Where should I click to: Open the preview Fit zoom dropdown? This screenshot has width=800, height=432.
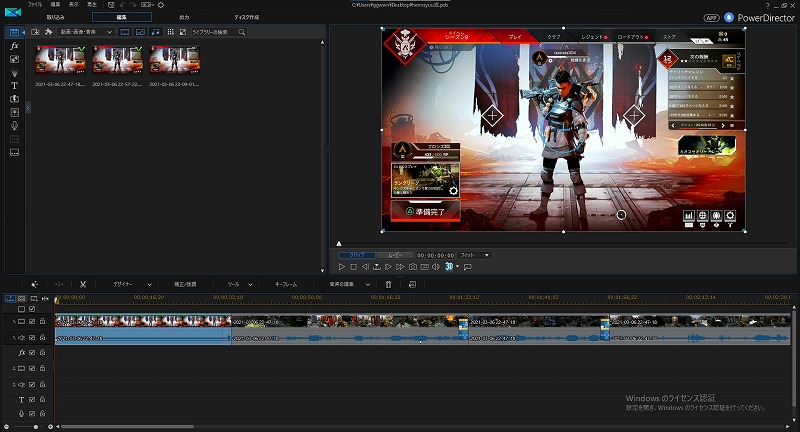475,255
